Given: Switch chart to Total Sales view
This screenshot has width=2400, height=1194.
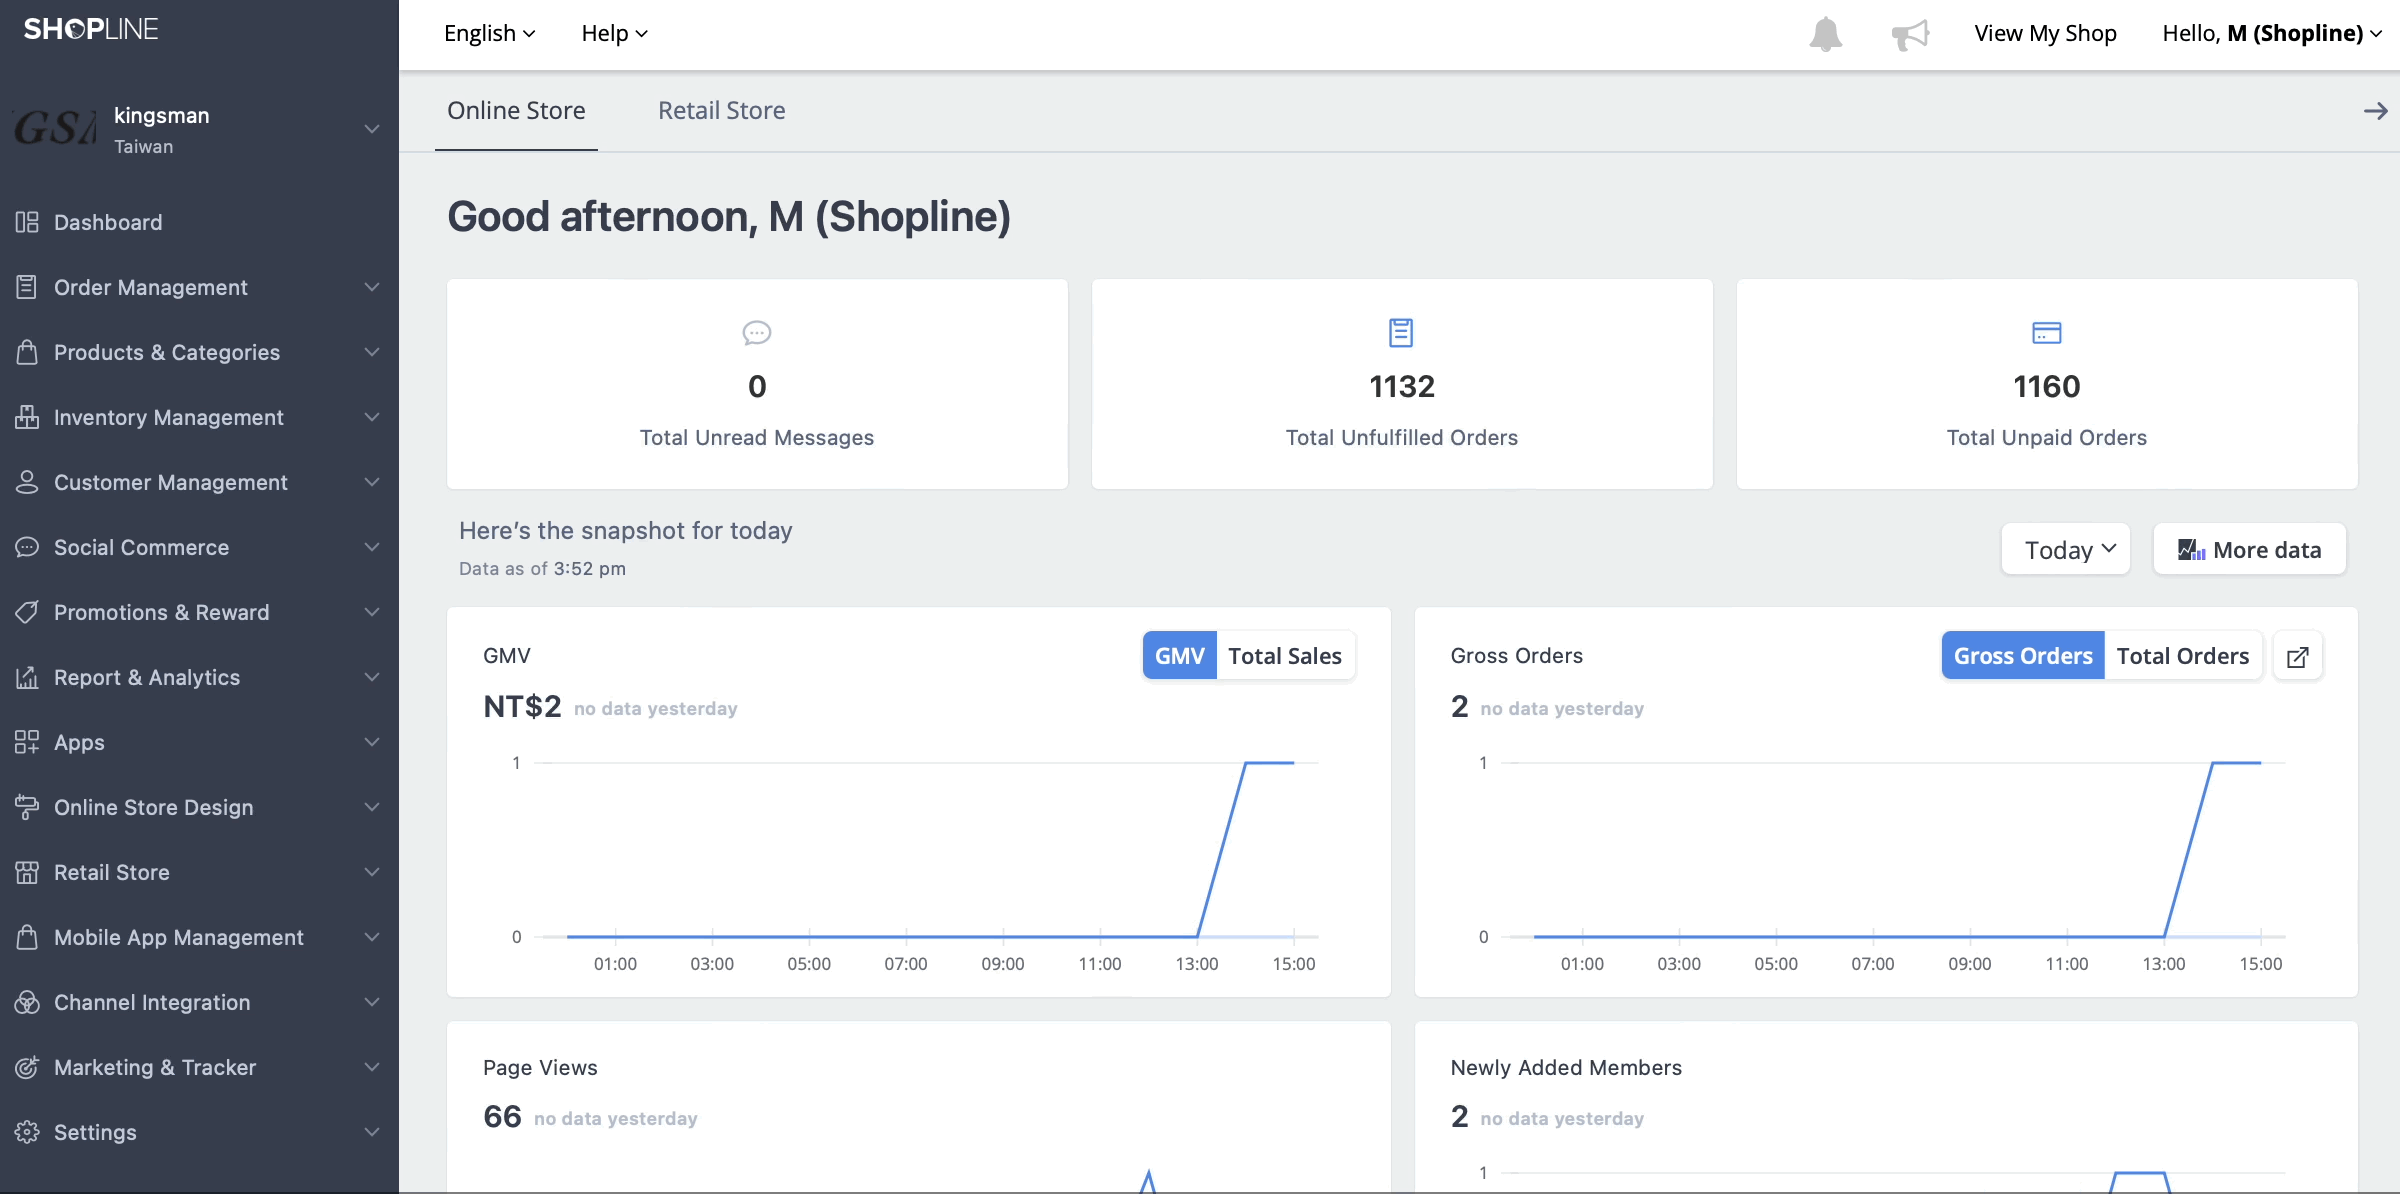Looking at the screenshot, I should 1285,656.
